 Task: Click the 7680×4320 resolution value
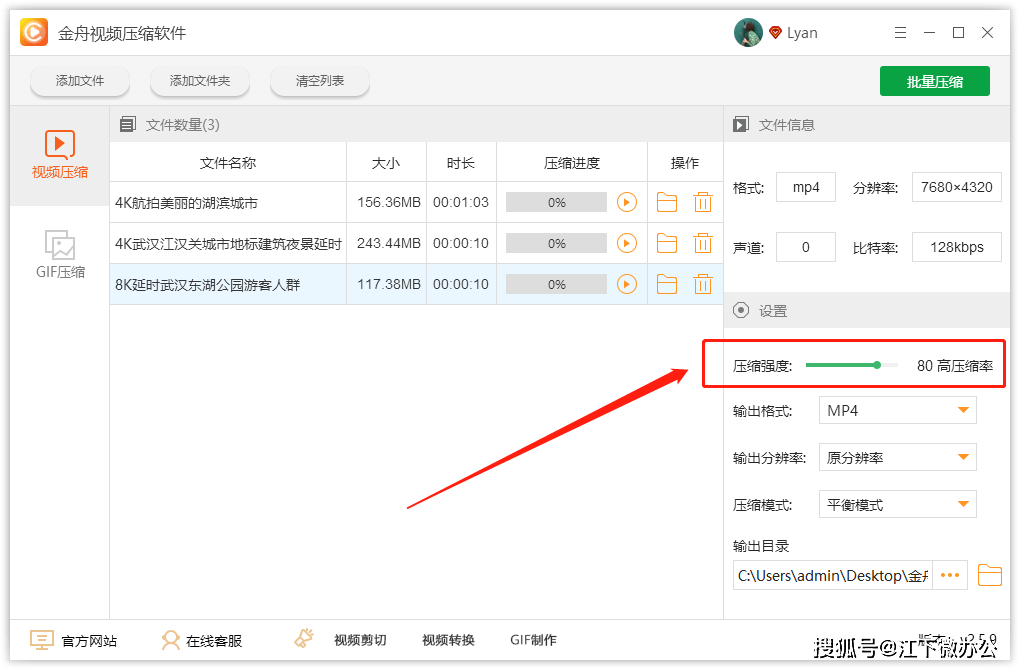pos(956,187)
